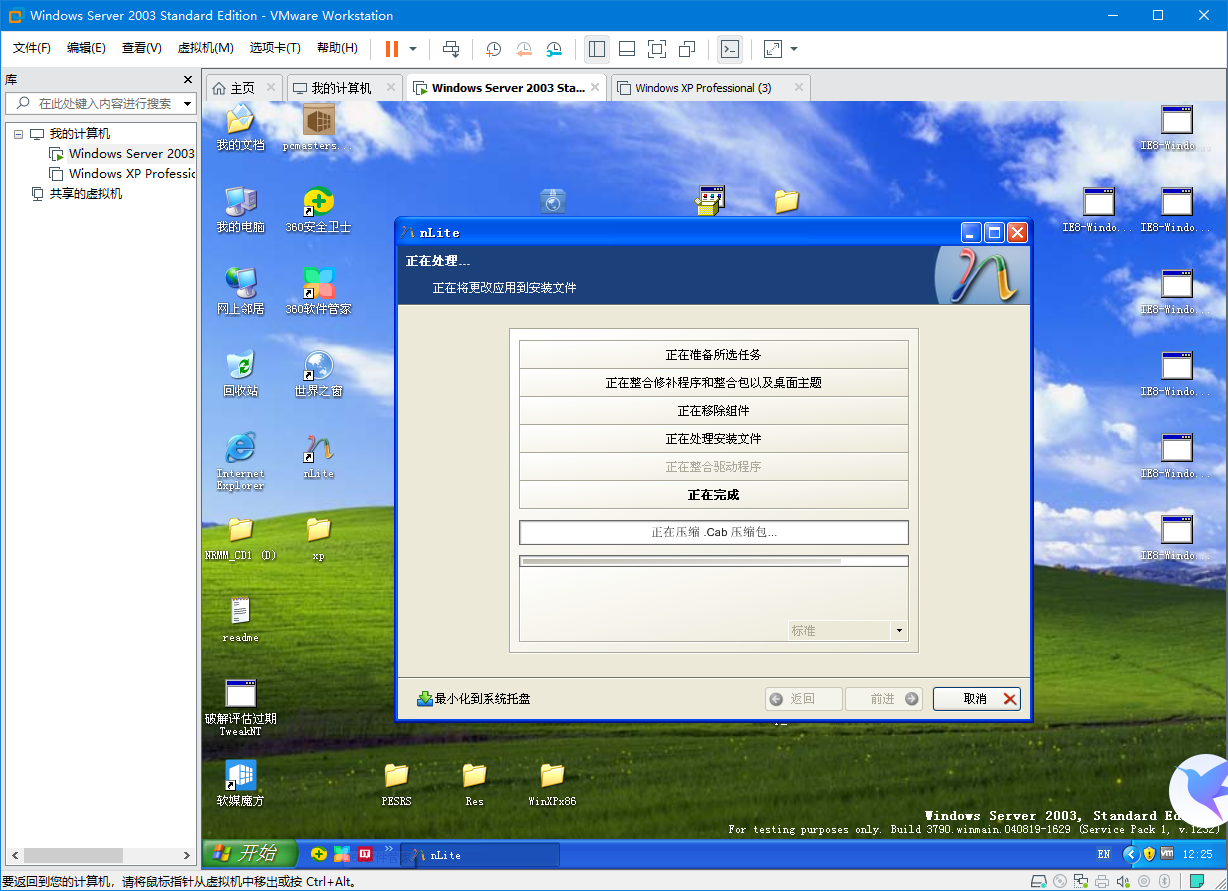Select Windows XP Professional in library tree
This screenshot has width=1228, height=891.
122,174
